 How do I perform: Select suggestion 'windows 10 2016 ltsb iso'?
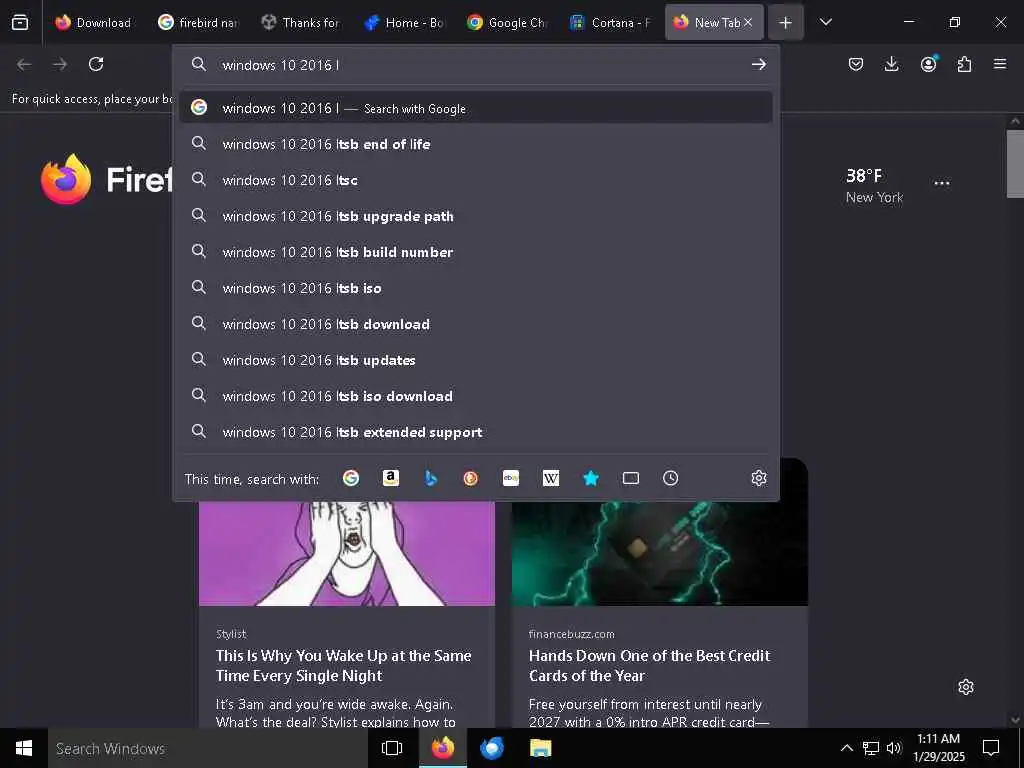476,287
